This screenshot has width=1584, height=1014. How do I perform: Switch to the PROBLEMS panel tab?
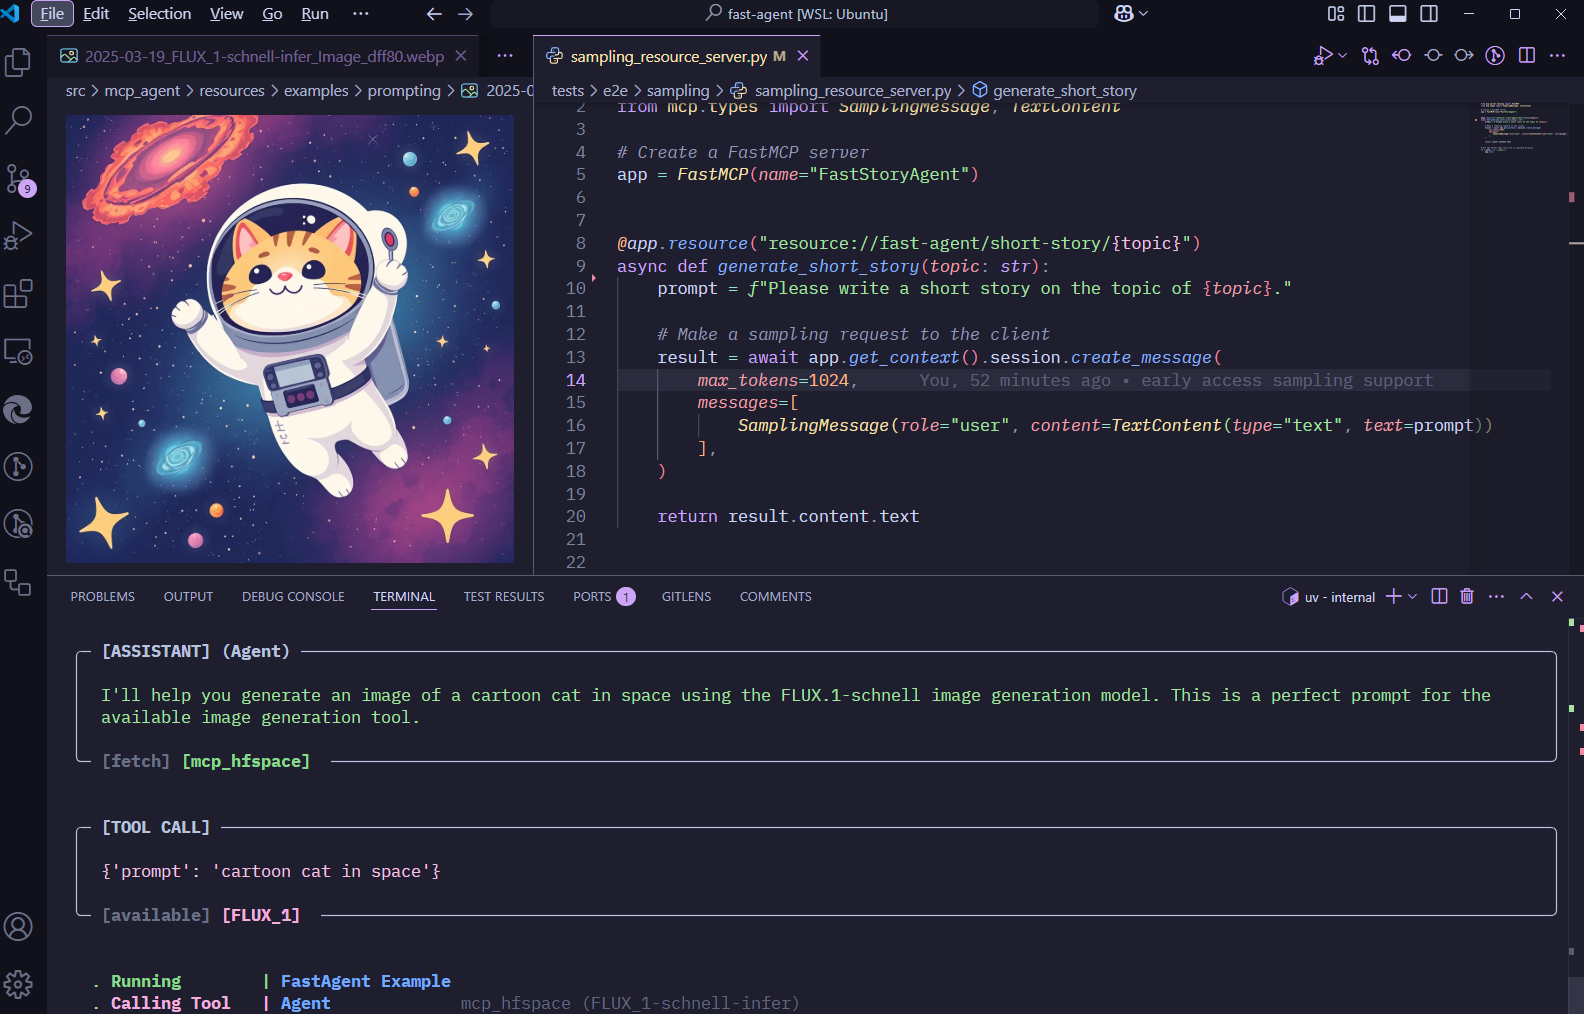(x=102, y=597)
